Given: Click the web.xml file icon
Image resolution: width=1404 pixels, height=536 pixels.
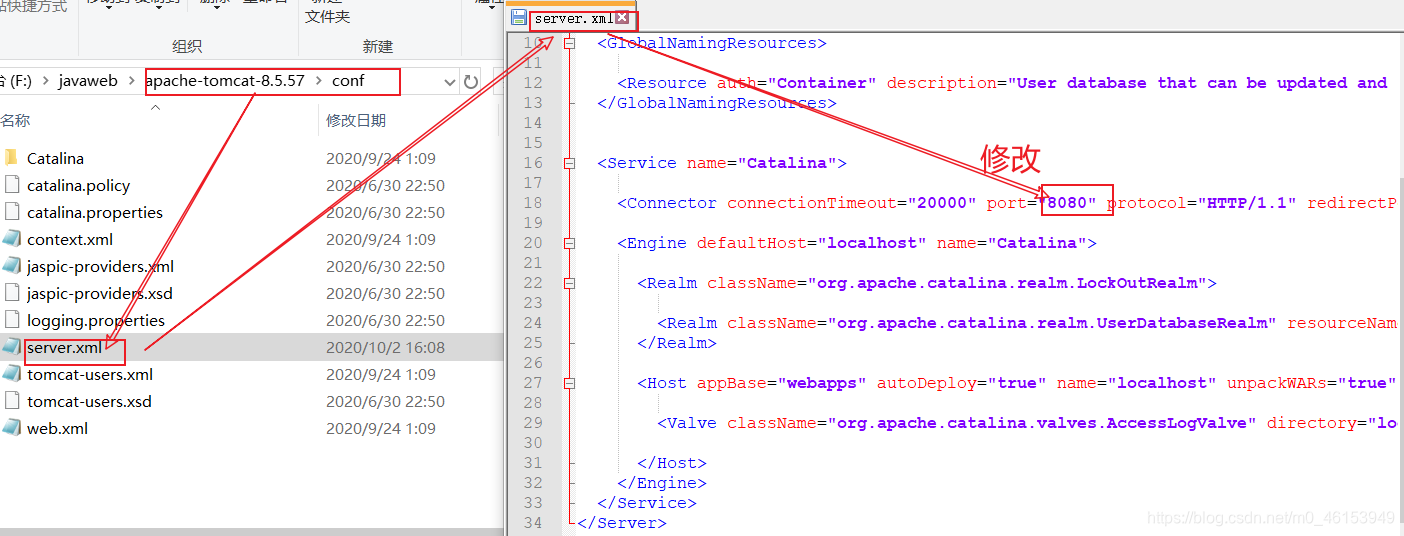Looking at the screenshot, I should coord(12,428).
